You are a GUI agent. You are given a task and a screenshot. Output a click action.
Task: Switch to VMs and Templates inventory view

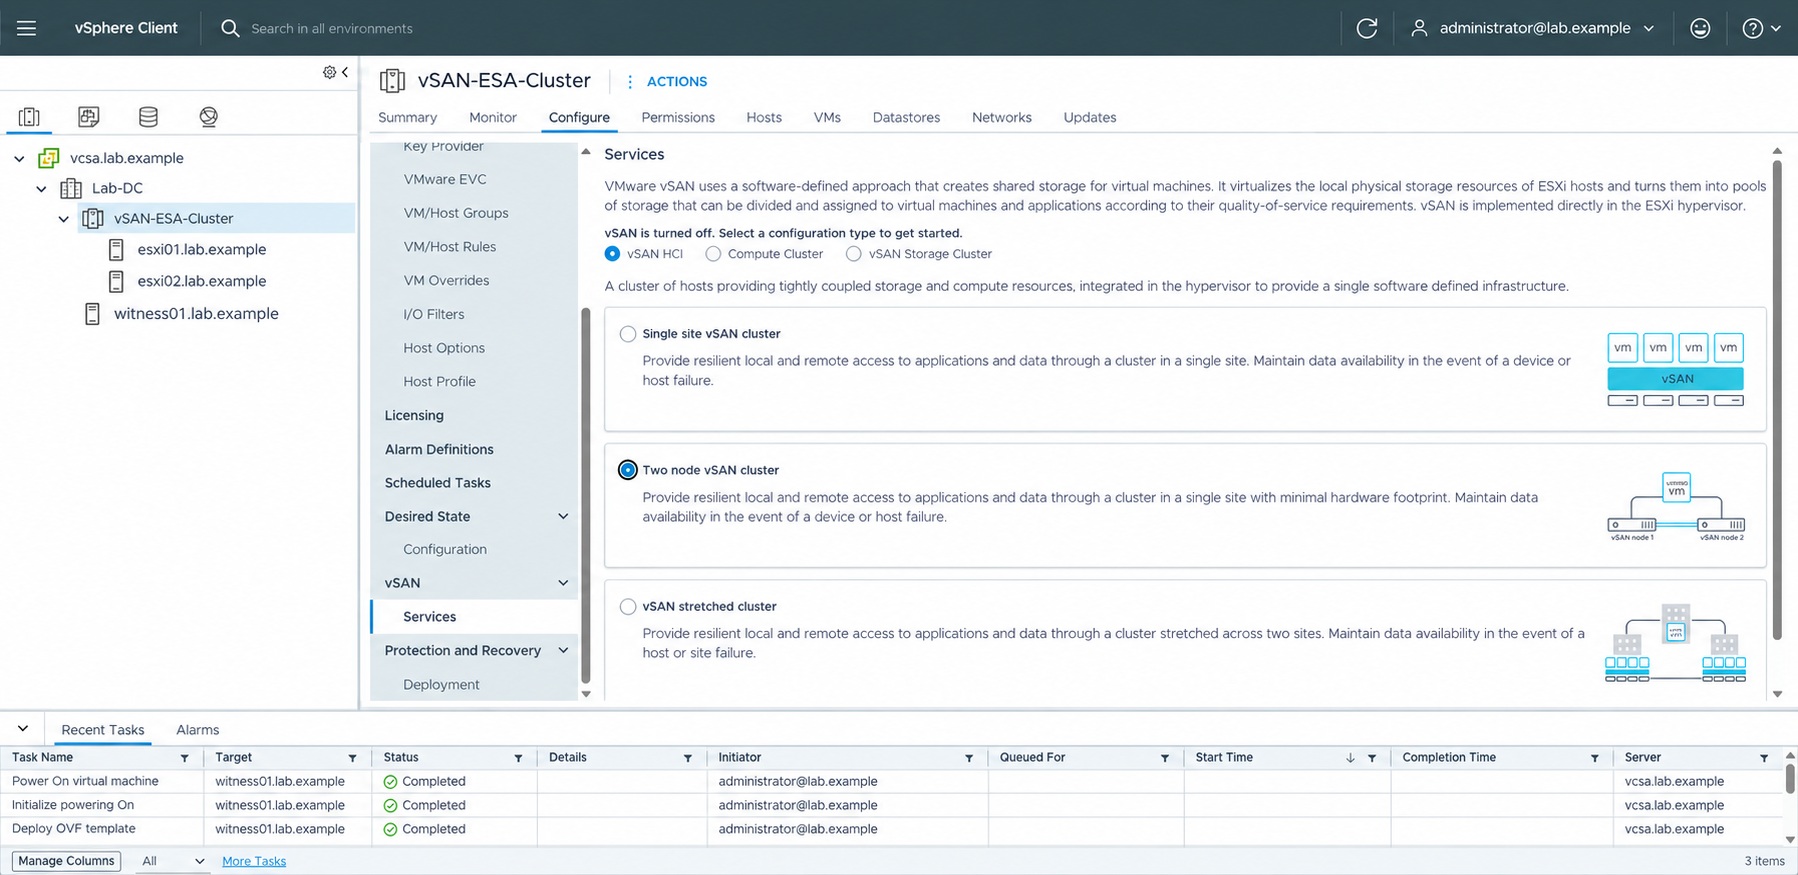(x=89, y=117)
